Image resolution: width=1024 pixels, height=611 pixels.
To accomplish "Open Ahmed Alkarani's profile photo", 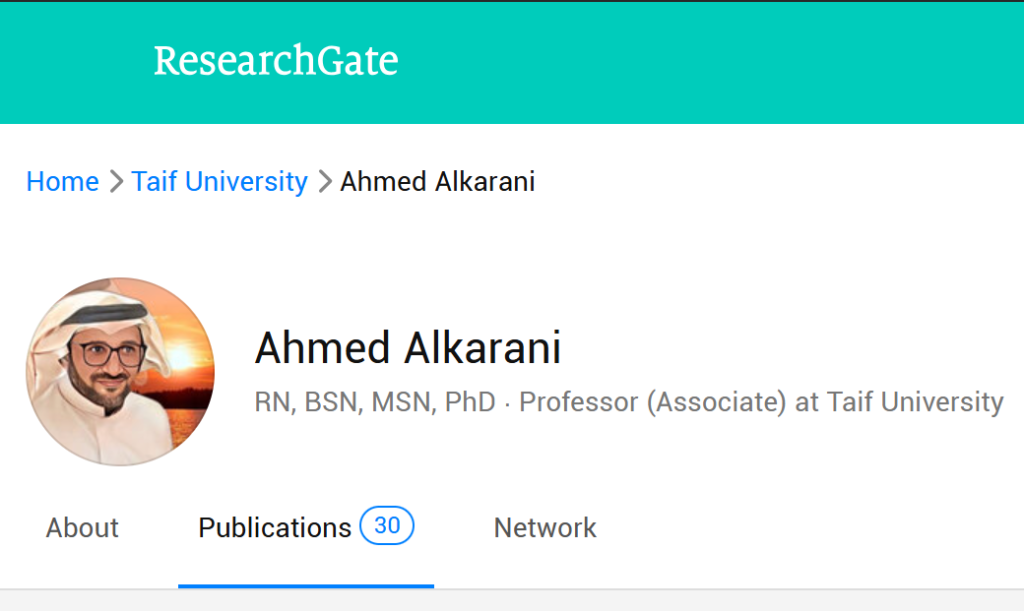I will [x=119, y=371].
